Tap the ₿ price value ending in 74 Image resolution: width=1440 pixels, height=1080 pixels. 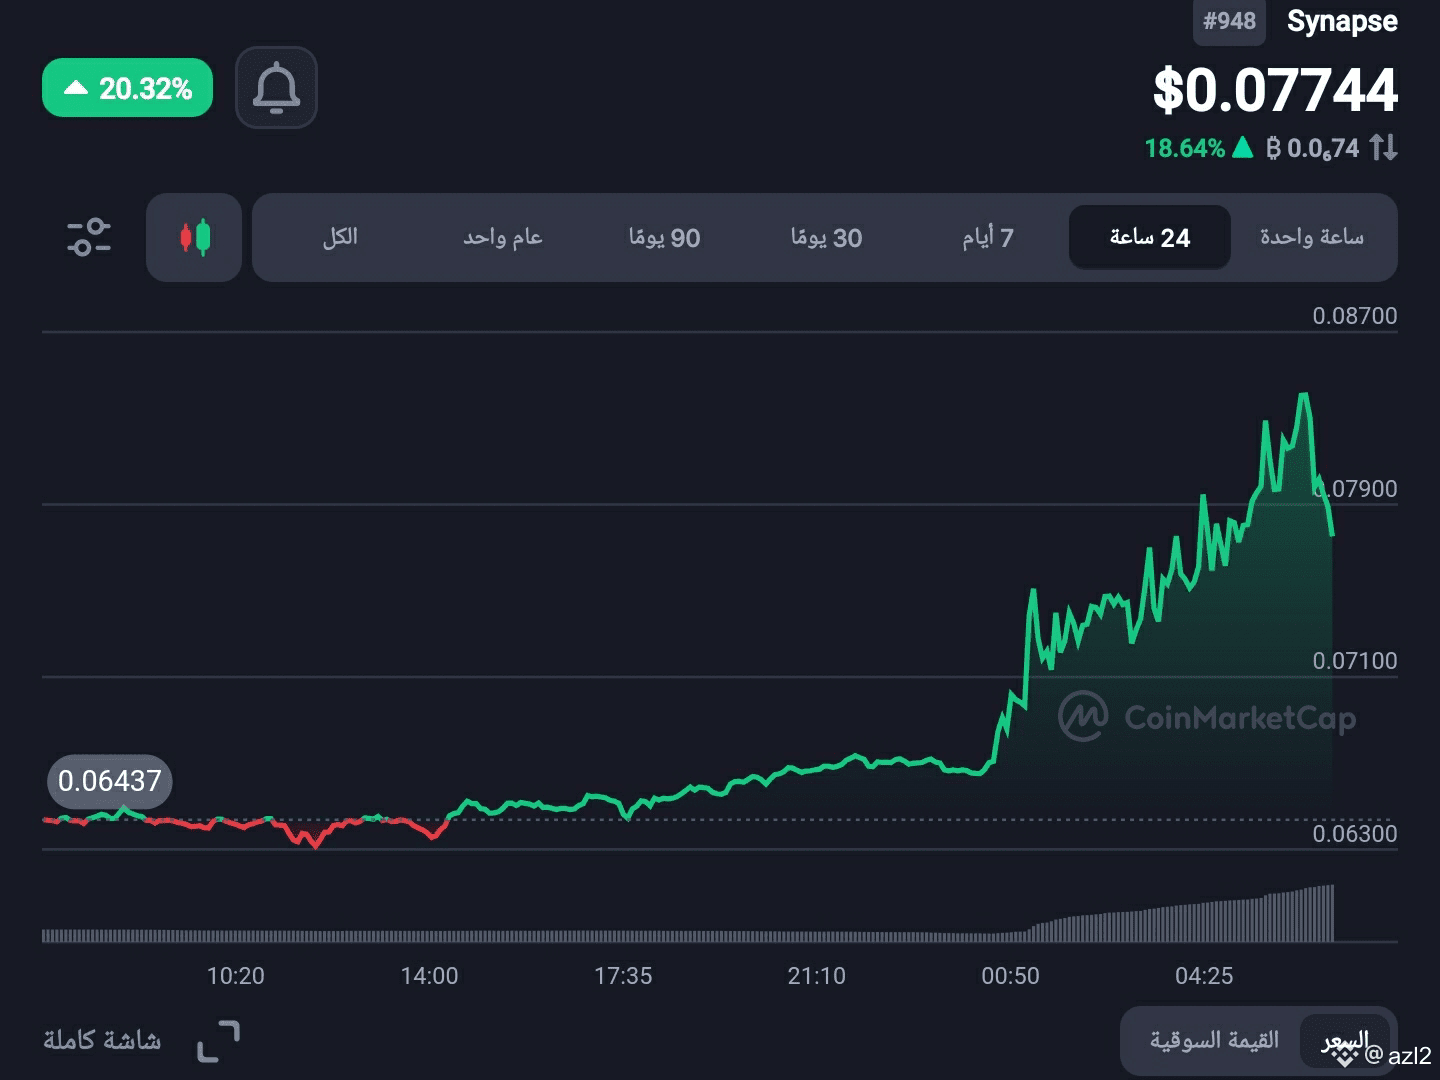click(x=1312, y=149)
